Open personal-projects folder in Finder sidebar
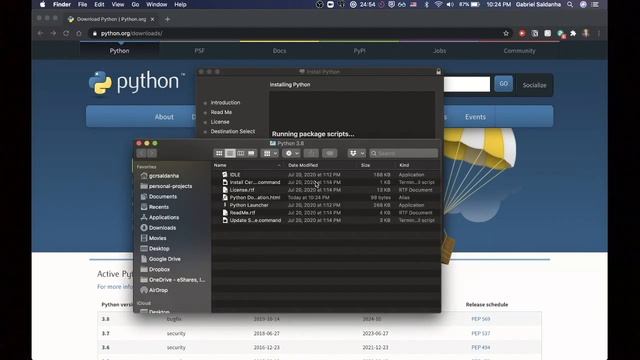 (x=170, y=186)
